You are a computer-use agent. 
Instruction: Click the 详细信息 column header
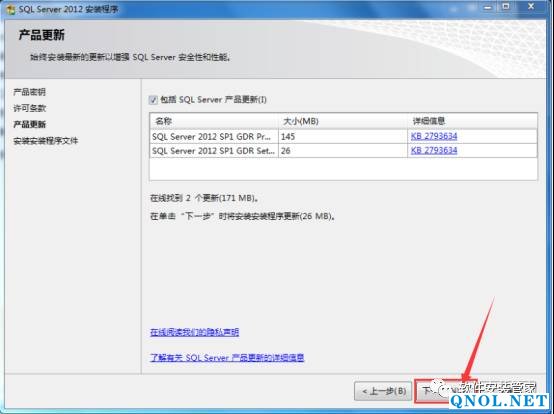(472, 121)
